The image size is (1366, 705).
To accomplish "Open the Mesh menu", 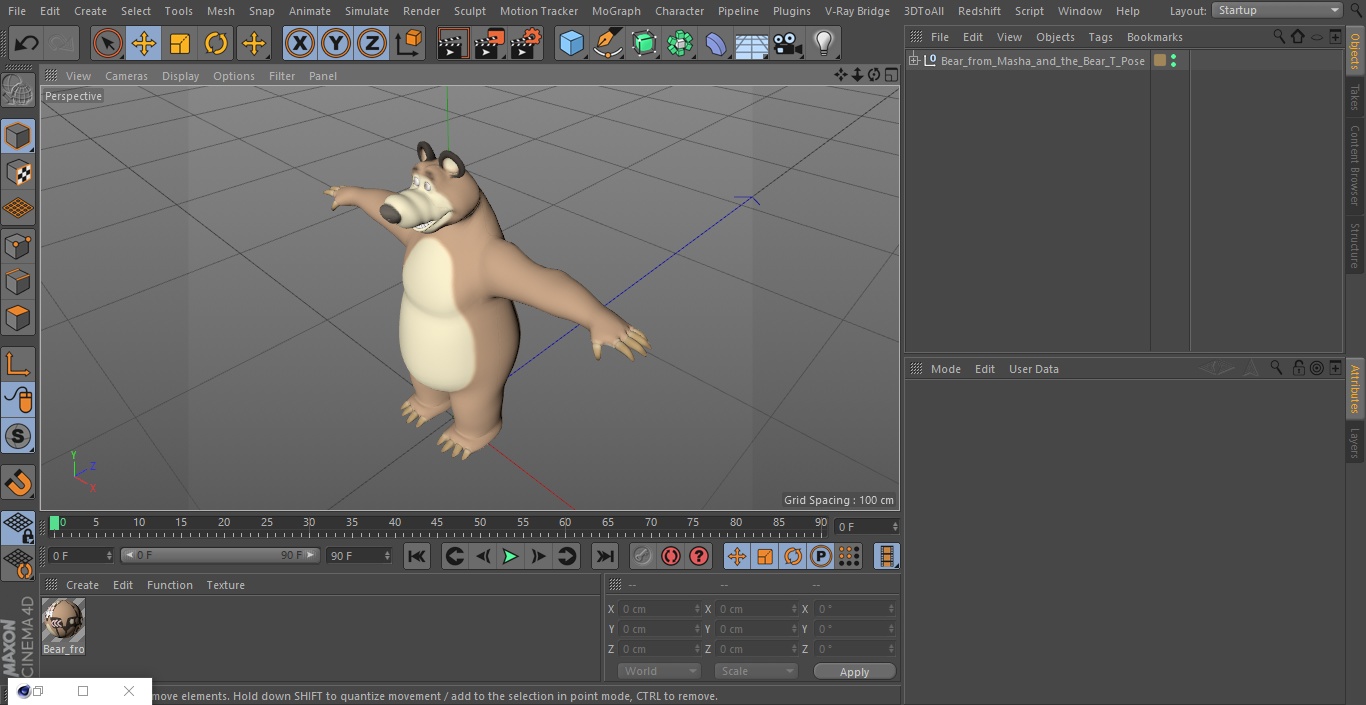I will pyautogui.click(x=220, y=11).
